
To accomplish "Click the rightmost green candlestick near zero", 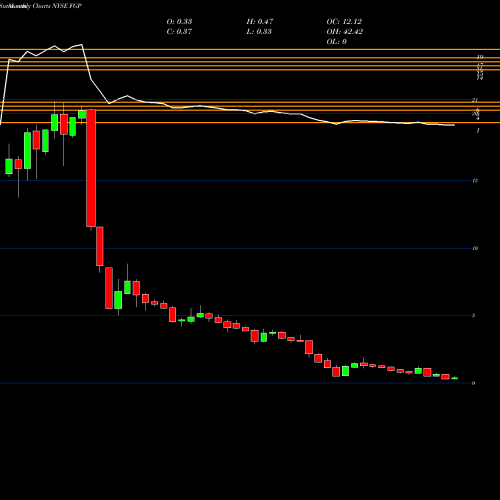I will click(455, 378).
